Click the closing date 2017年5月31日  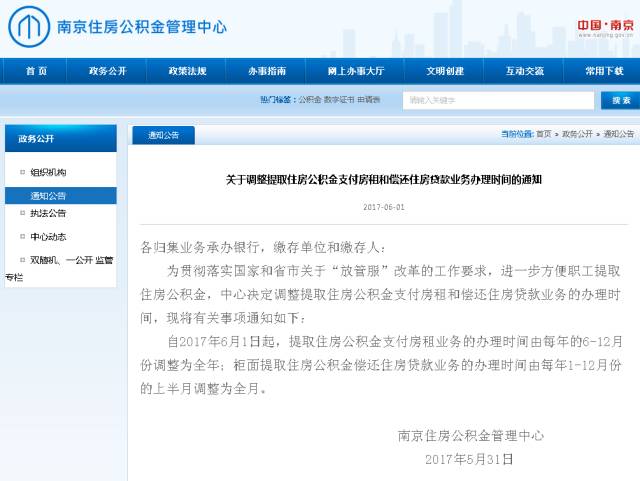[469, 459]
